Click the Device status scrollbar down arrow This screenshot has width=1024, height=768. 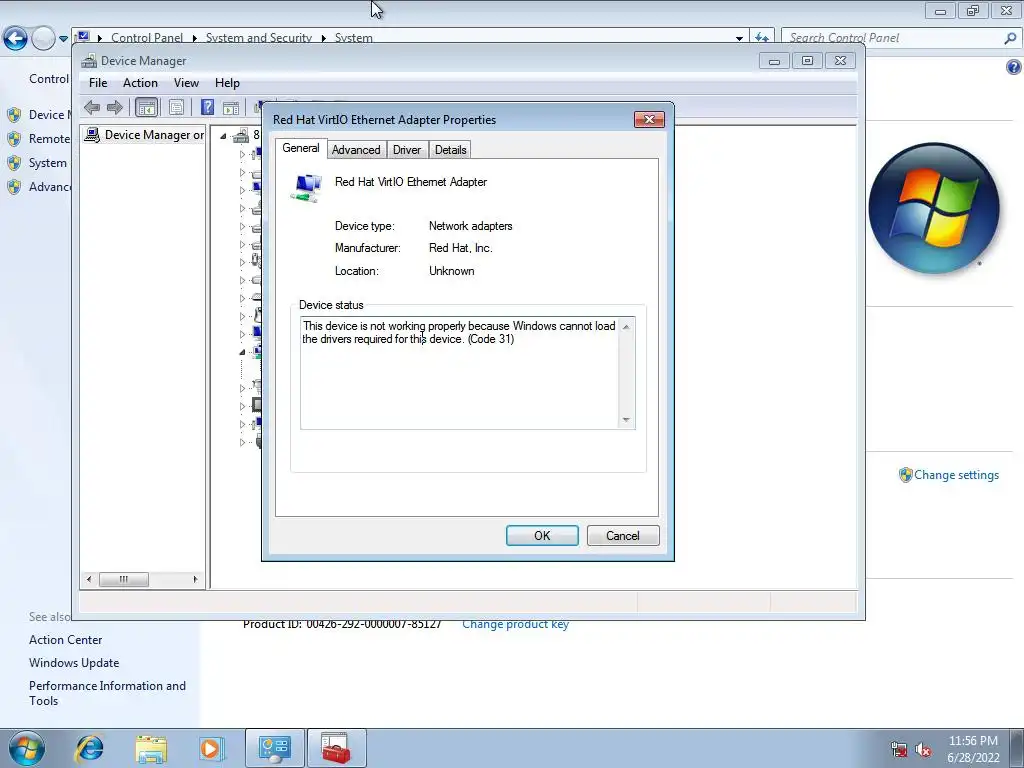pos(626,420)
